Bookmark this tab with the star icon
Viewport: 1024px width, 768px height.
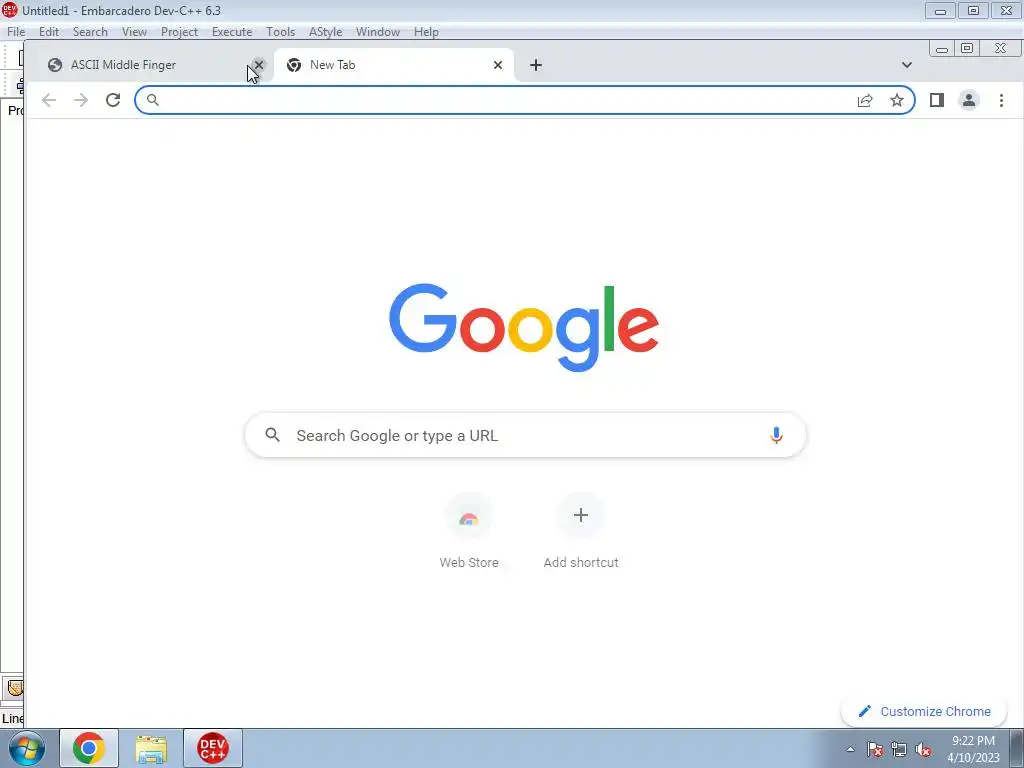point(897,100)
